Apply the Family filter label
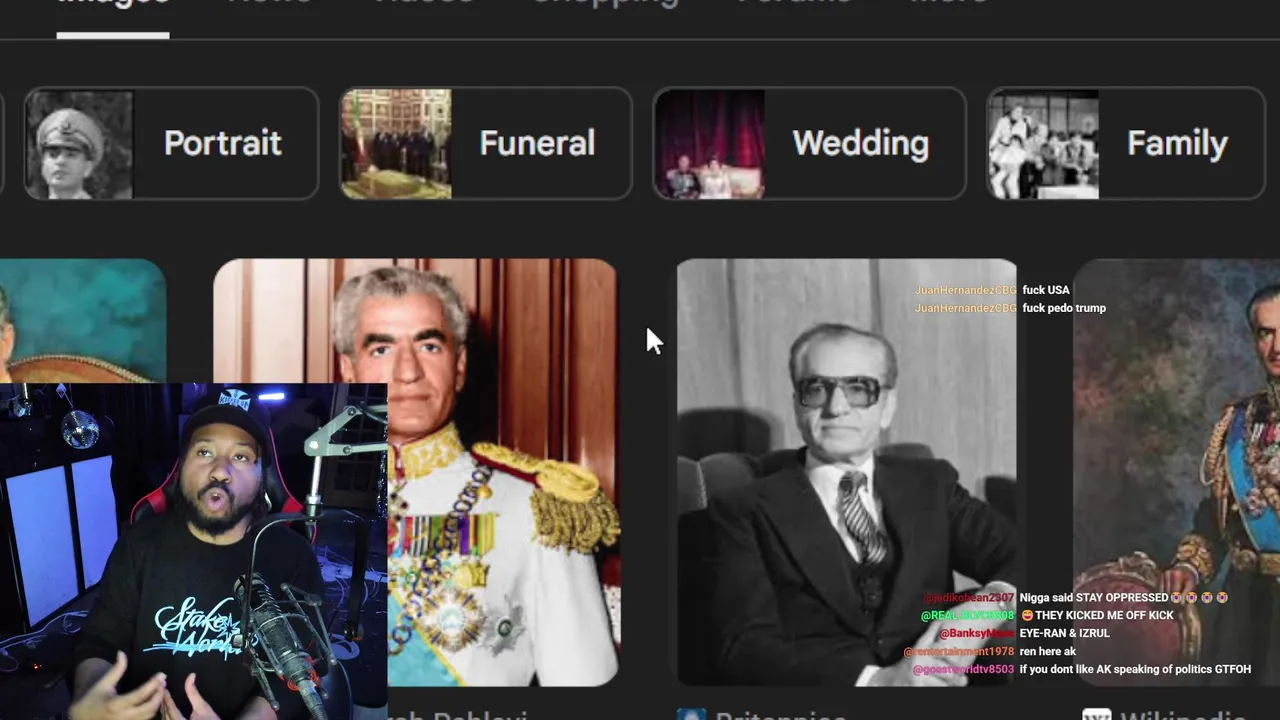Image resolution: width=1280 pixels, height=720 pixels. [x=1177, y=144]
